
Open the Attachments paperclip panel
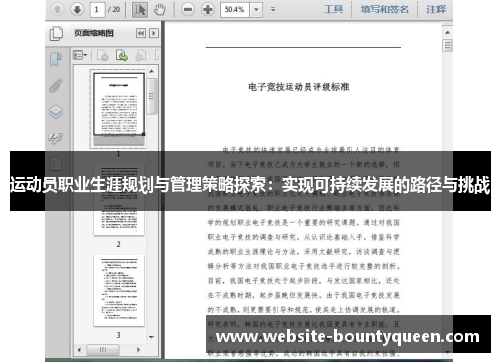point(56,86)
